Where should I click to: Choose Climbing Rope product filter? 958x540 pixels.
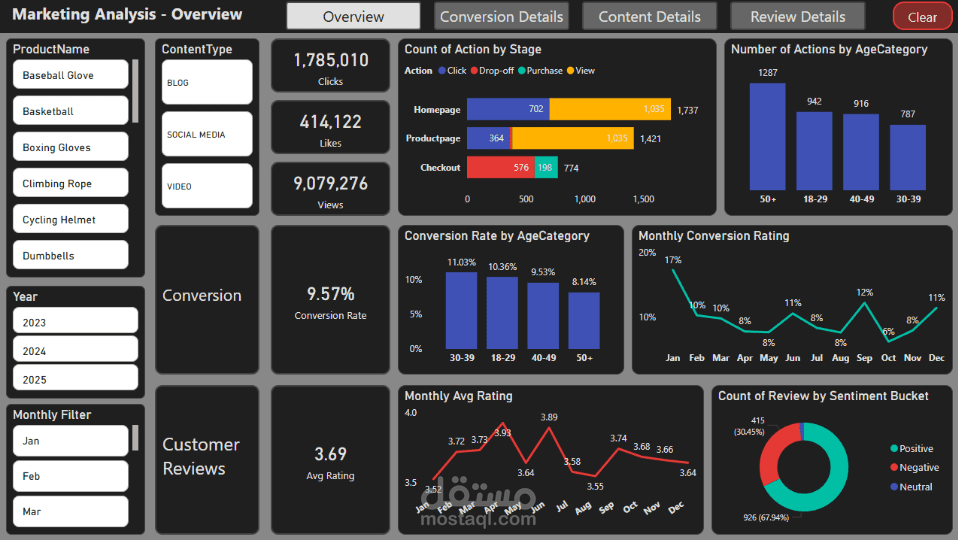pyautogui.click(x=70, y=183)
